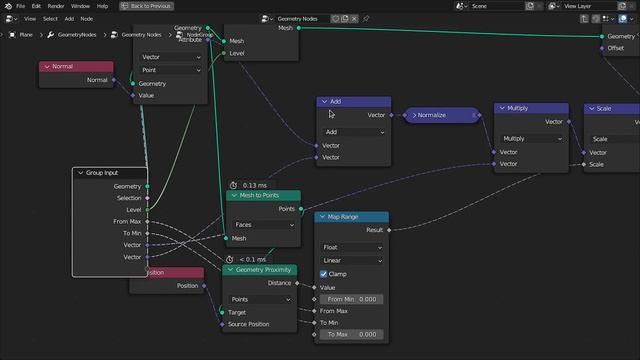Collapse the Mesh to Points node
Screen dimensions: 640x360
(234, 196)
